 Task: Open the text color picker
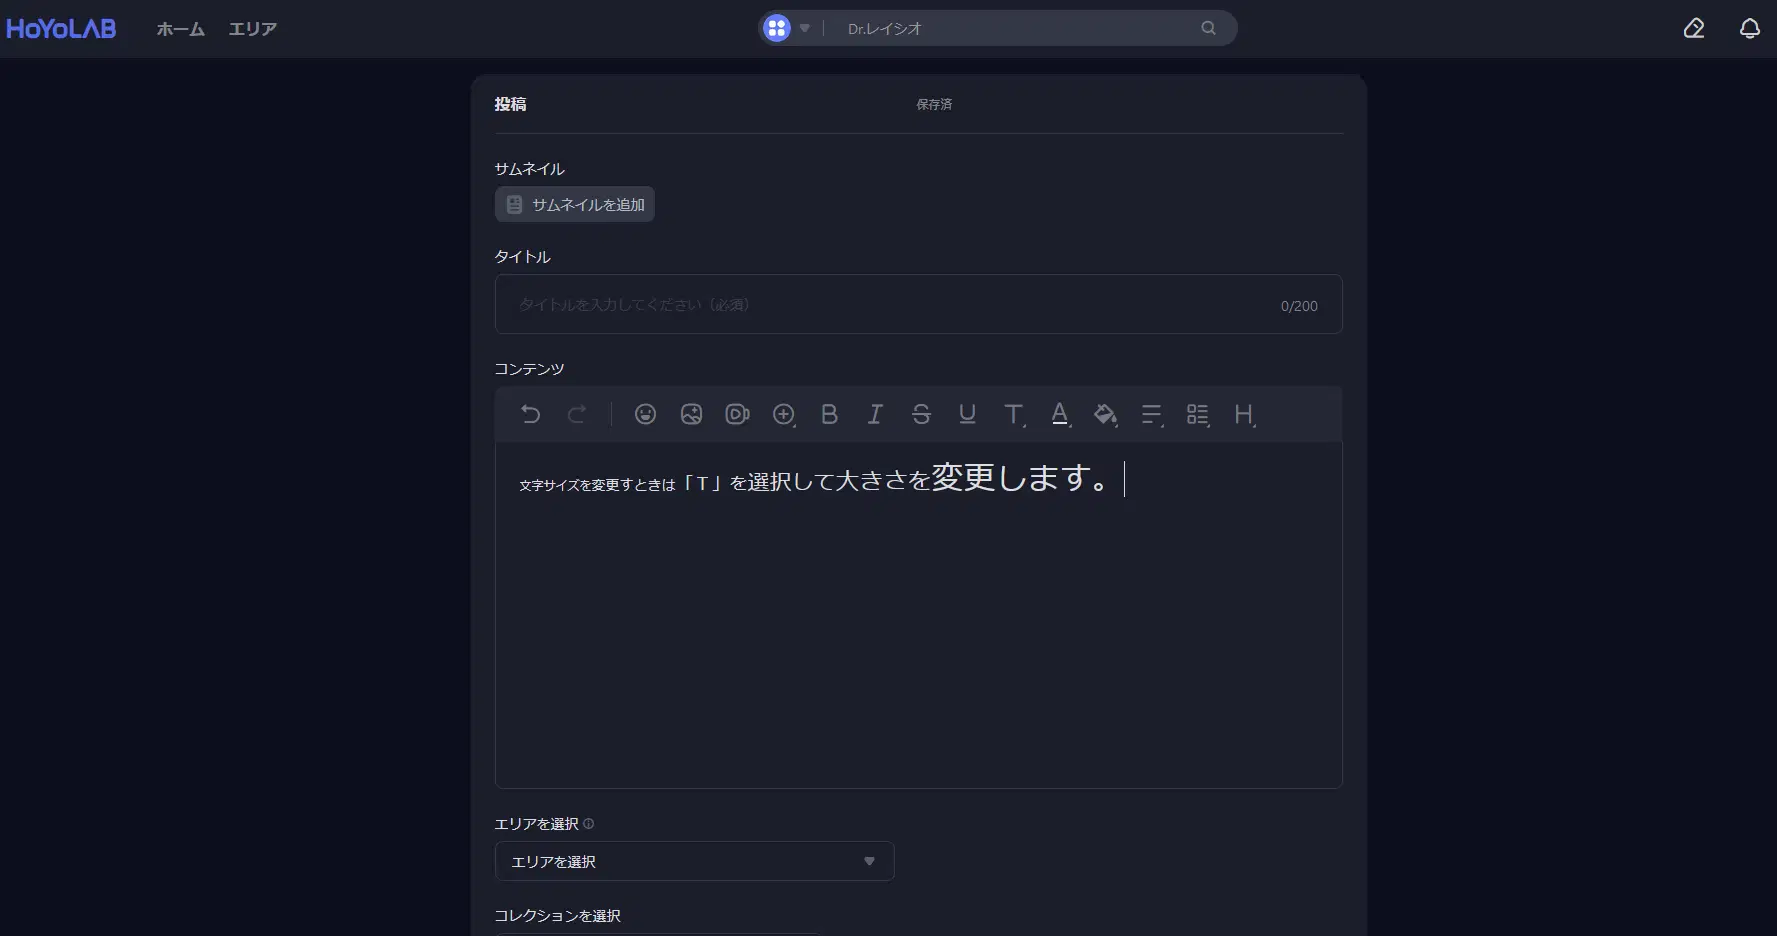tap(1060, 414)
